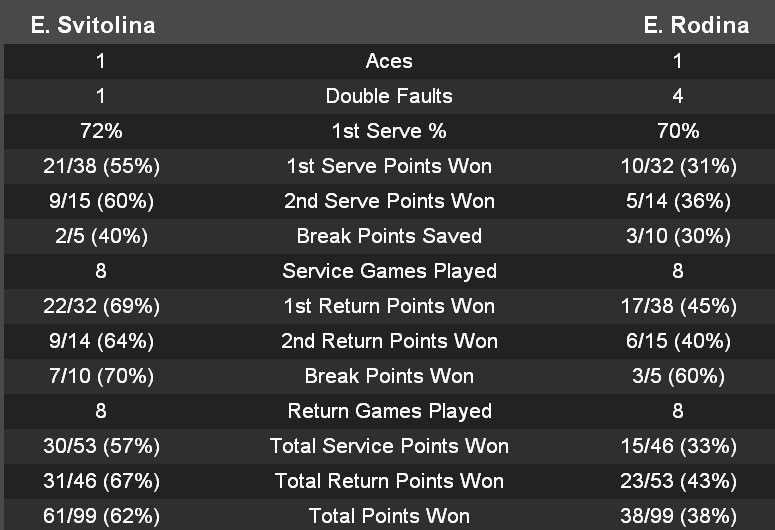Click the Total Return Points Won label
This screenshot has height=530, width=775.
pyautogui.click(x=389, y=481)
